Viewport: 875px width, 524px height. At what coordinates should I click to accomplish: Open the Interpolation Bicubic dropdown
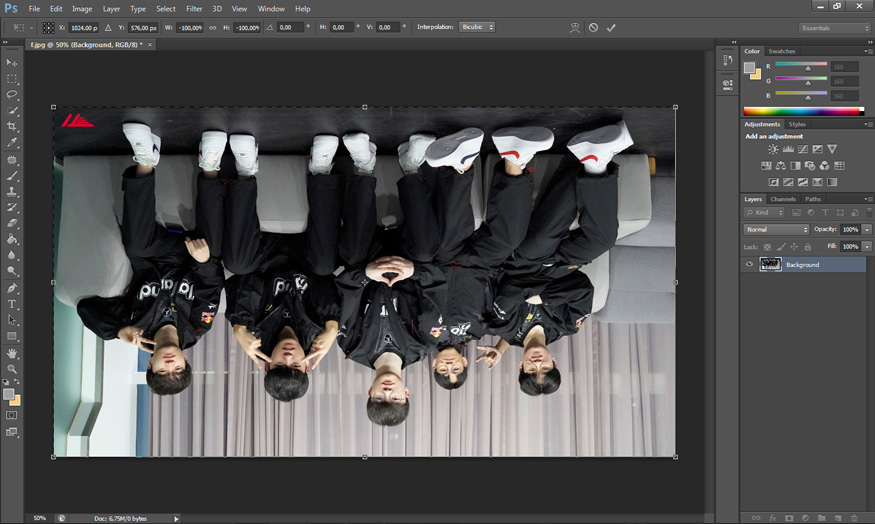476,28
